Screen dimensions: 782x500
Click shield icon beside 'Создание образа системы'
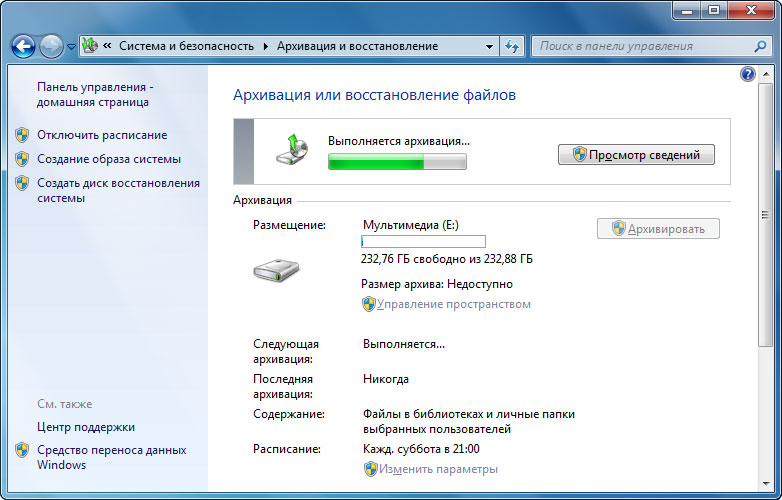click(21, 159)
